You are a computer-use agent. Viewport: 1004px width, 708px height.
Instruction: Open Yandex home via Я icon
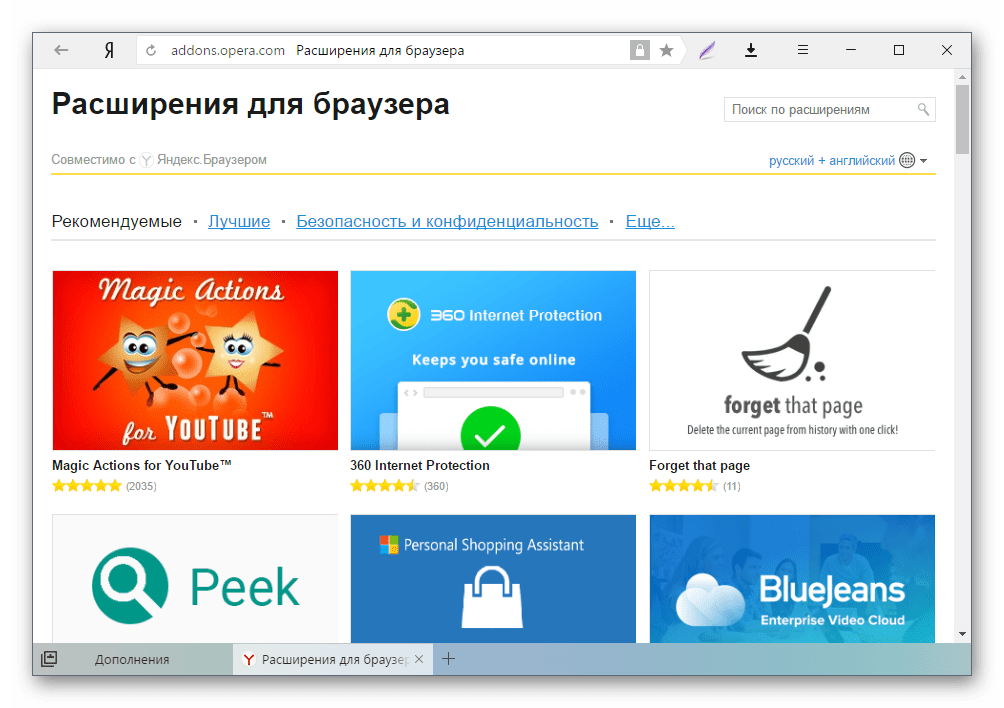click(109, 50)
